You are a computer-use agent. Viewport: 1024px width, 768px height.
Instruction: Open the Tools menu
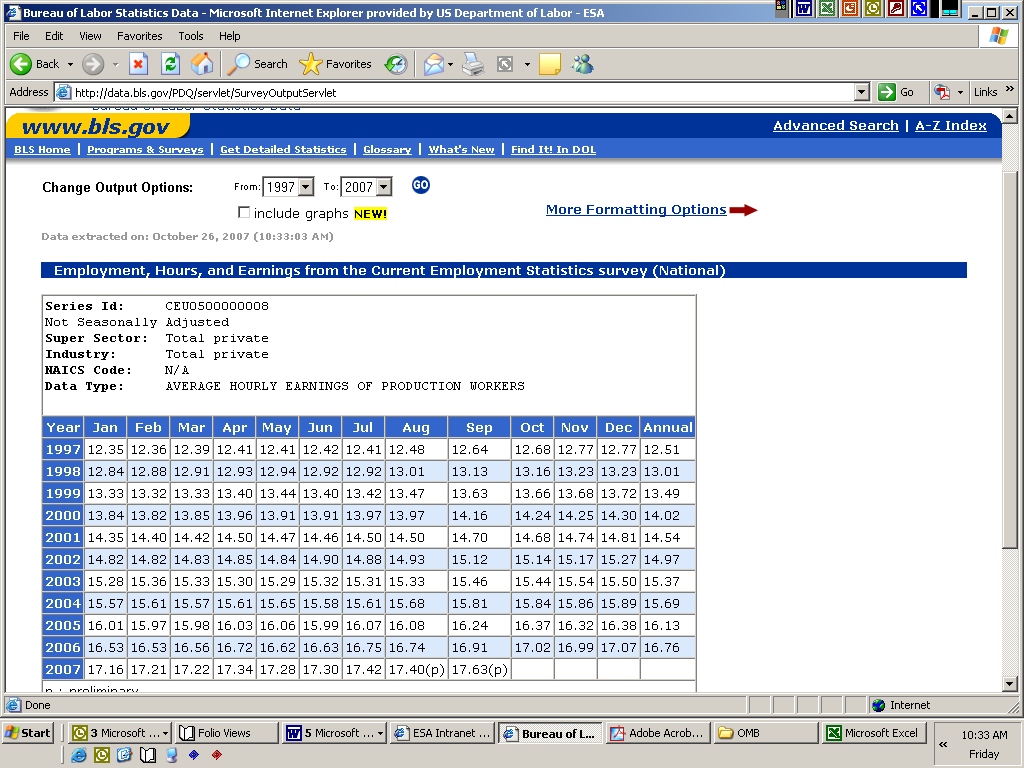[x=190, y=36]
